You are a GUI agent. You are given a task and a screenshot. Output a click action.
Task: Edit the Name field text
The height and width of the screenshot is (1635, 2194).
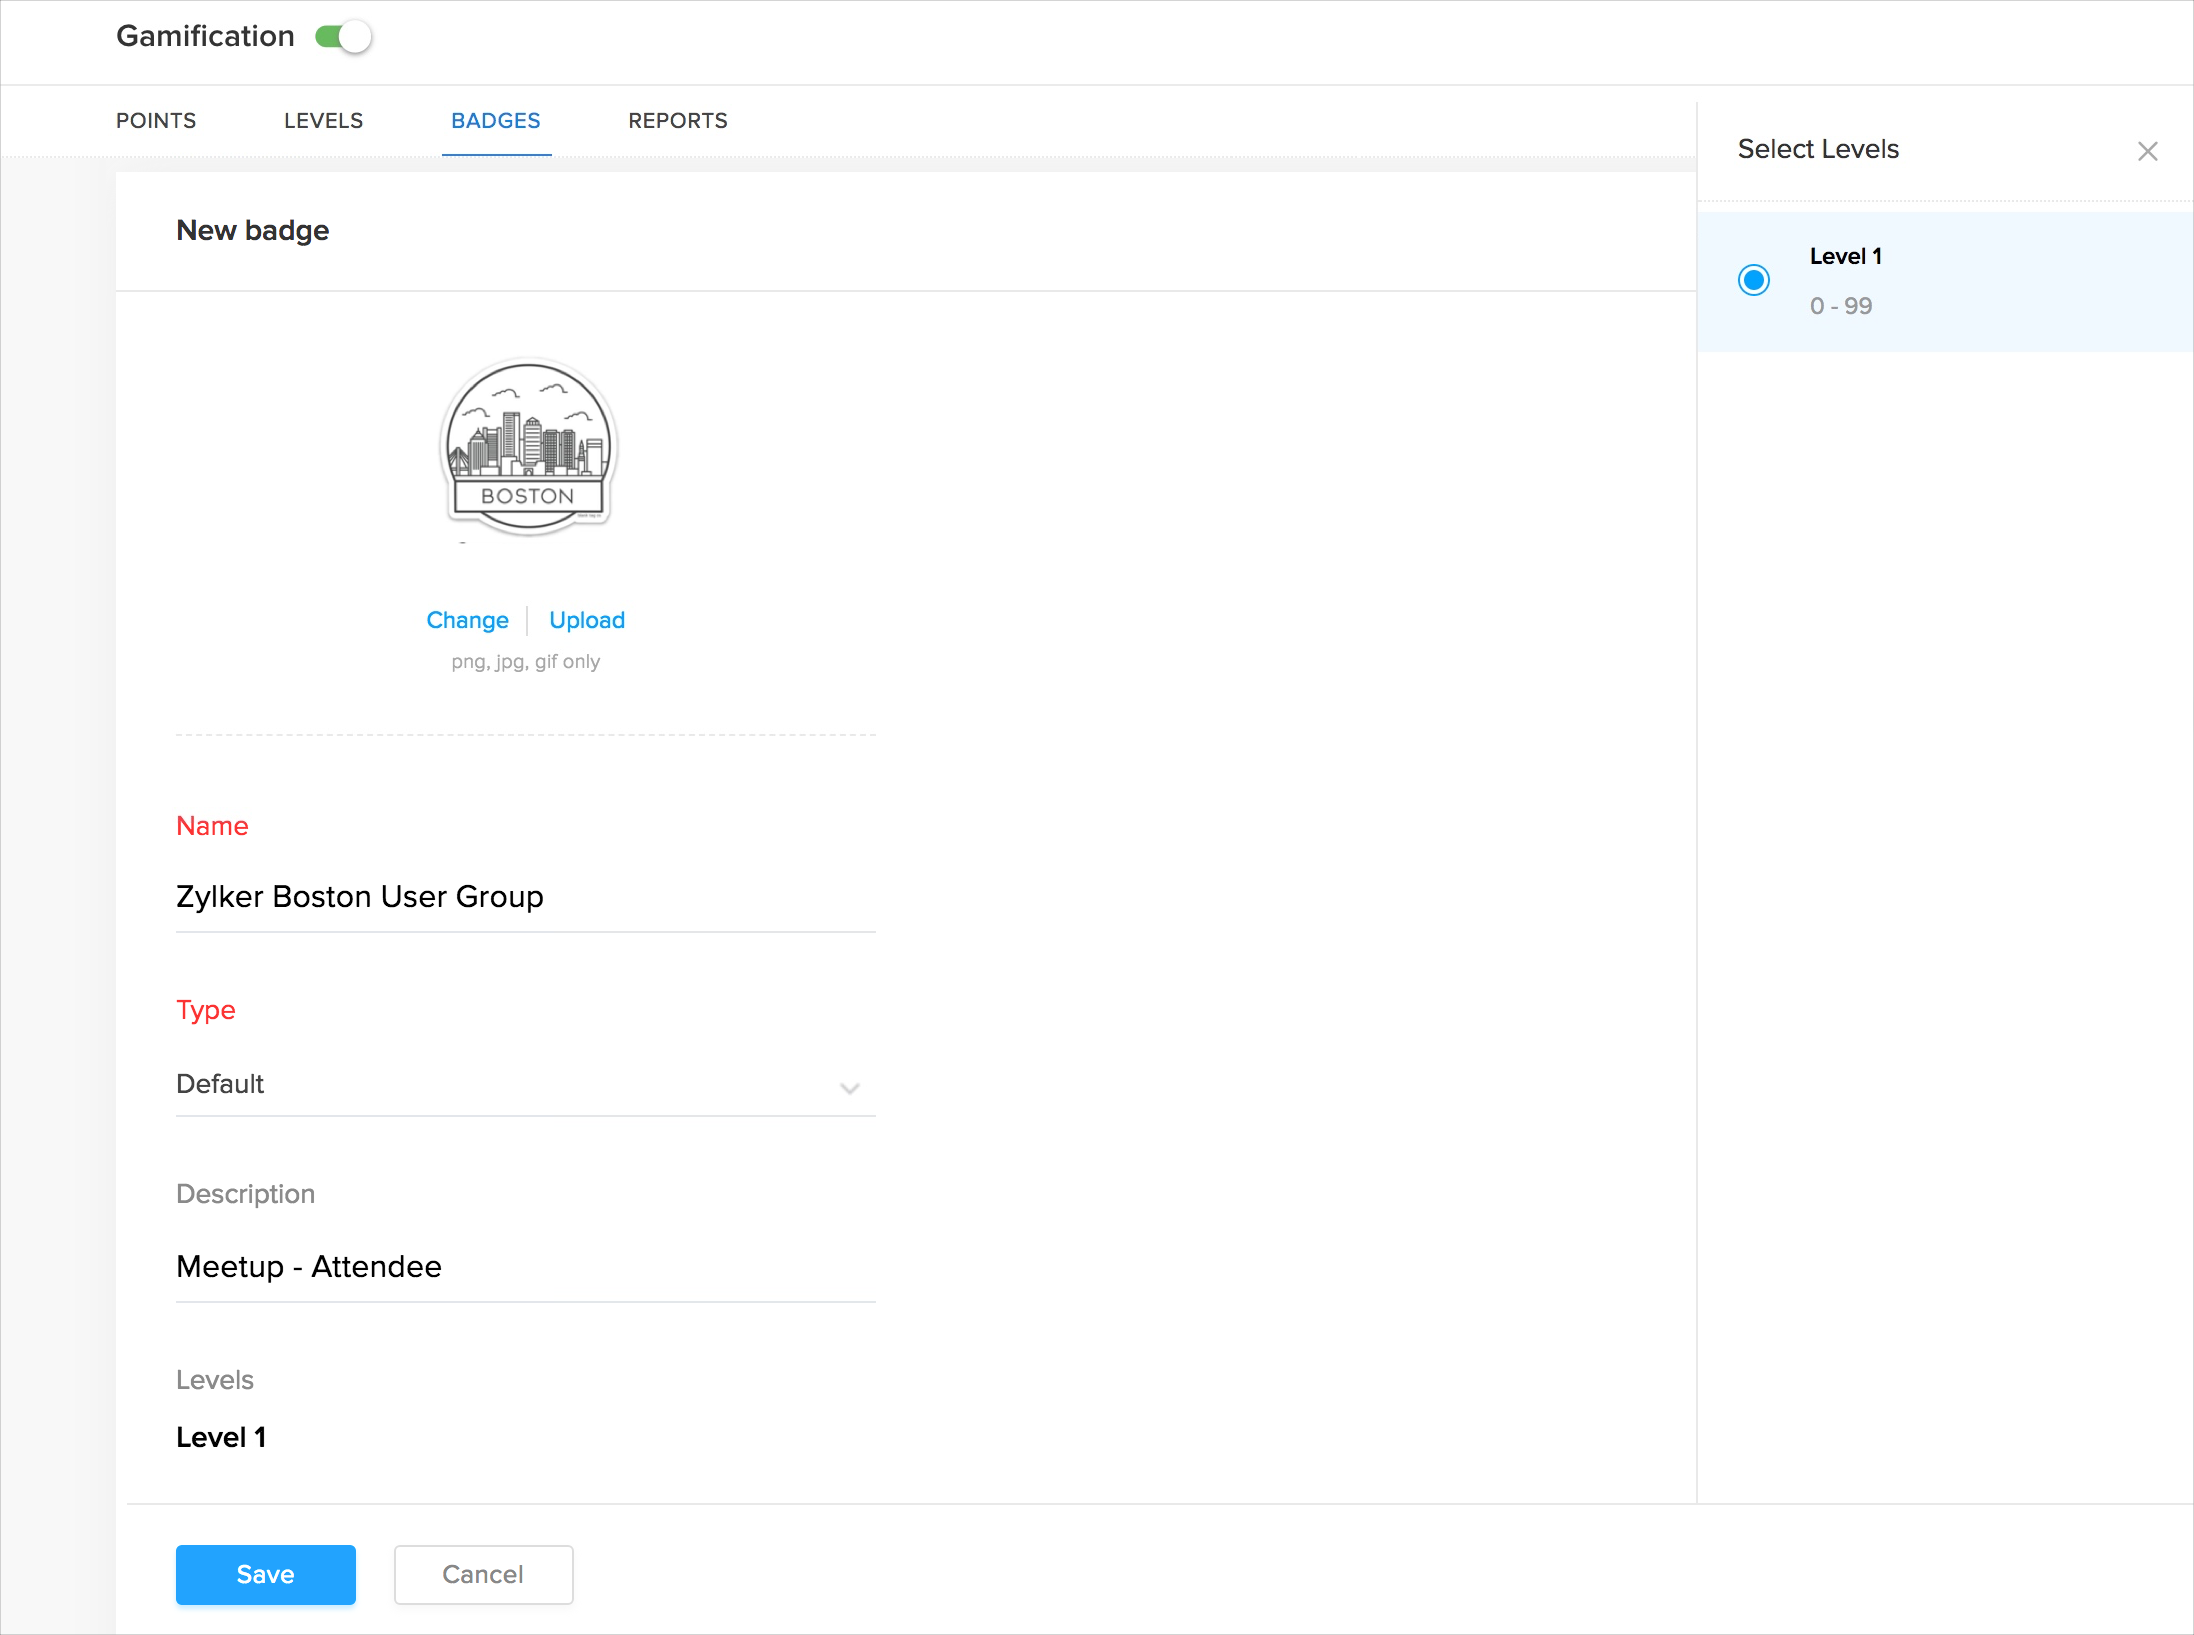pyautogui.click(x=524, y=896)
